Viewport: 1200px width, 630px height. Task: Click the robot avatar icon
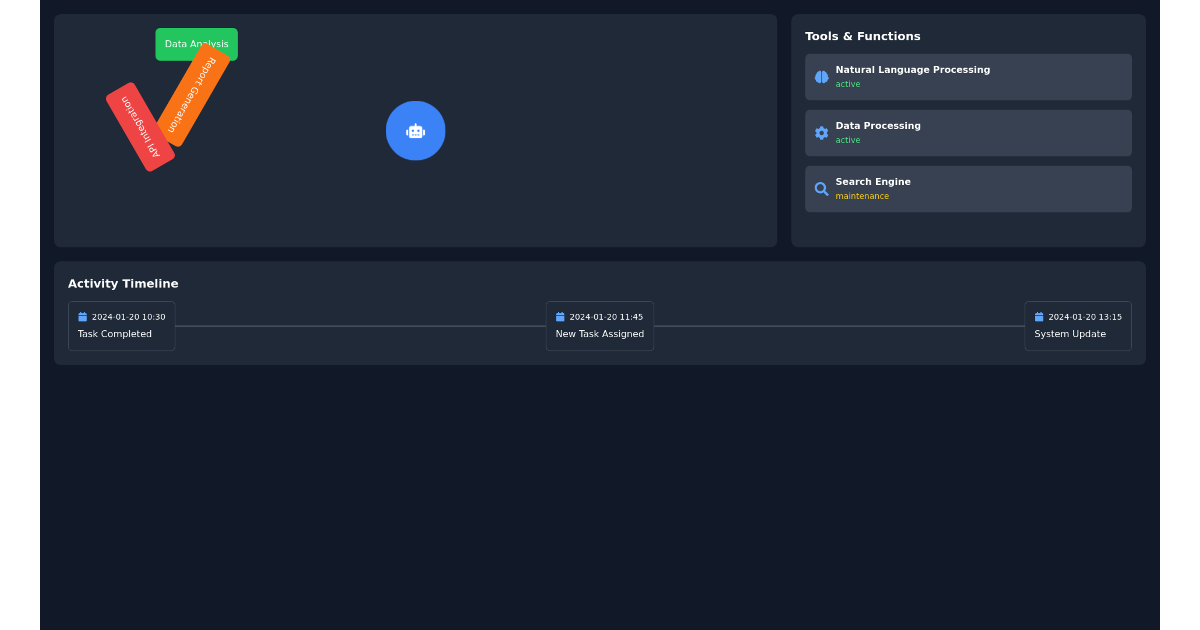[x=415, y=130]
